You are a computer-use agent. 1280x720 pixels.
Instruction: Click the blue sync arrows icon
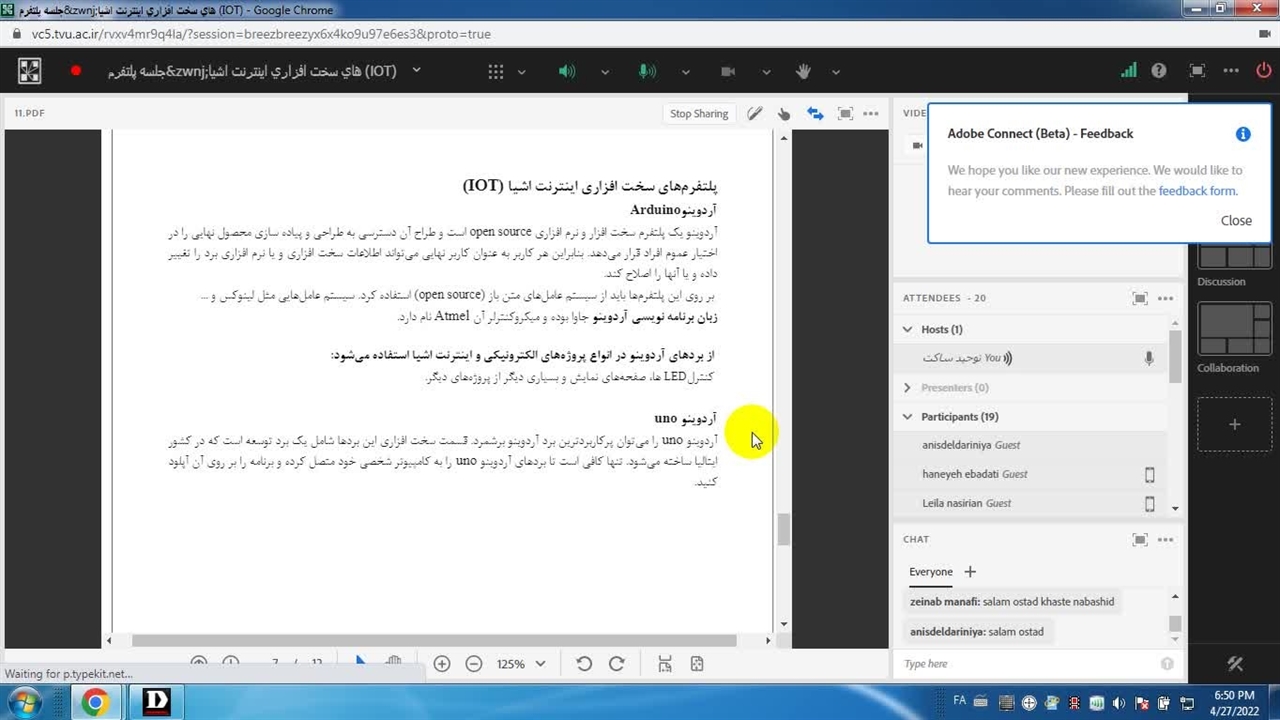[x=815, y=114]
